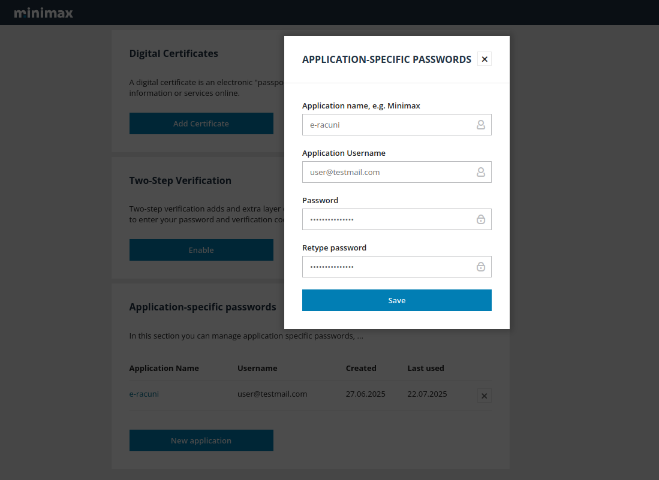The width and height of the screenshot is (659, 480).
Task: Open the e-racuni application link
Action: [144, 394]
